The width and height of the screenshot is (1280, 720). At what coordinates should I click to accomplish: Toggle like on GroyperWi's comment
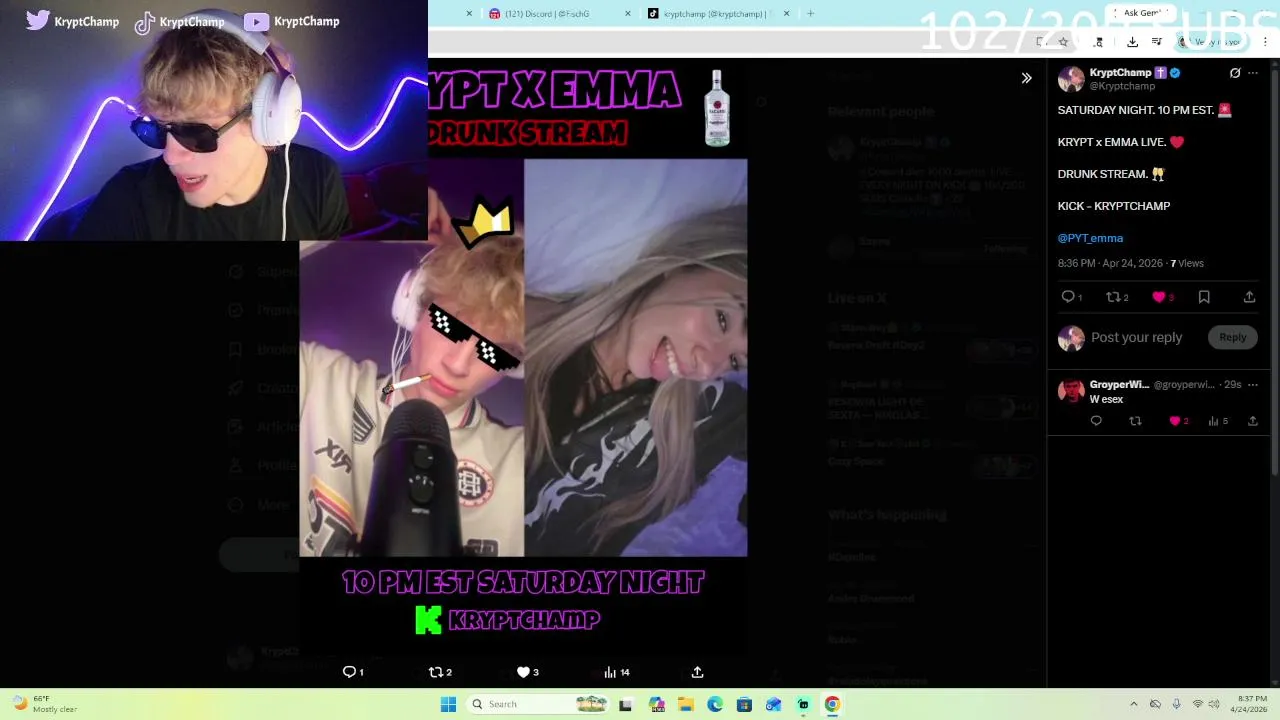pyautogui.click(x=1175, y=421)
